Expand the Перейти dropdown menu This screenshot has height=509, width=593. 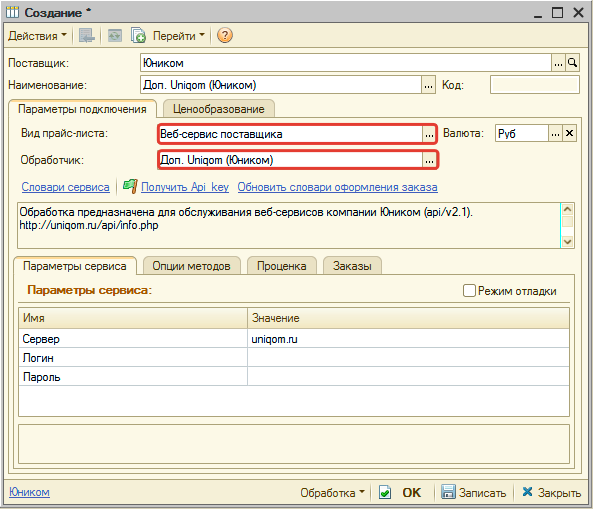[x=179, y=36]
